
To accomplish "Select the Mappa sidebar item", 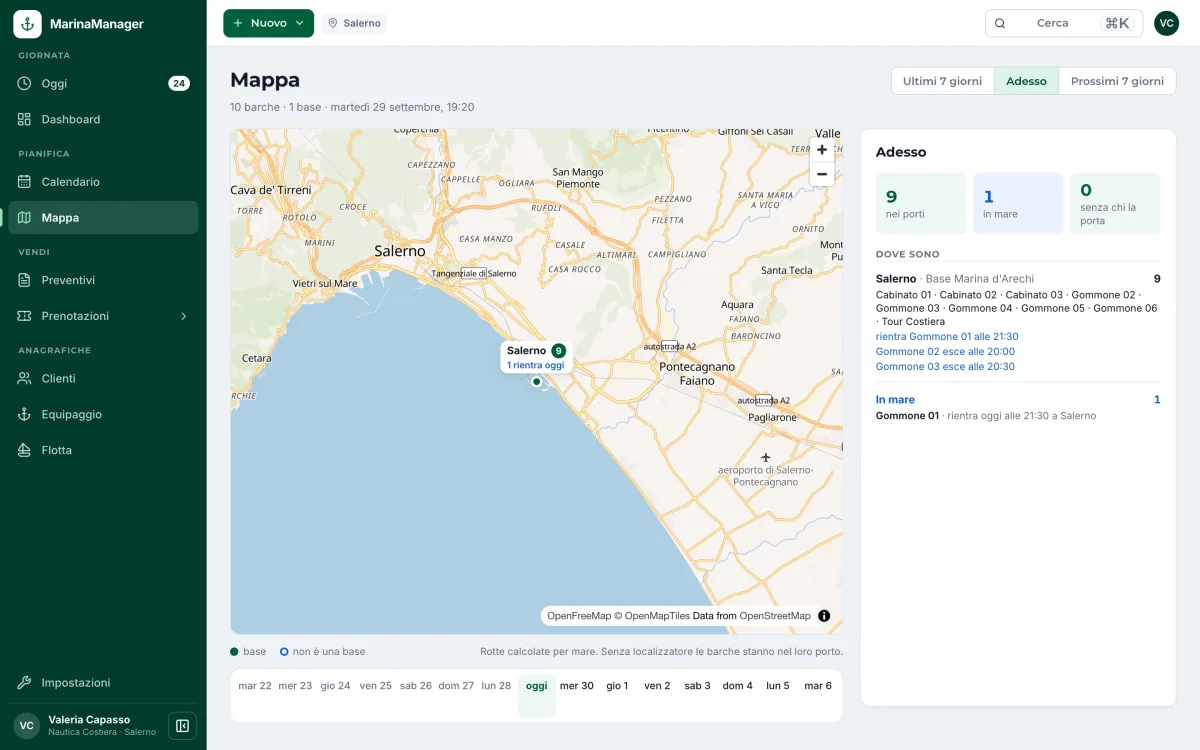I will click(103, 218).
